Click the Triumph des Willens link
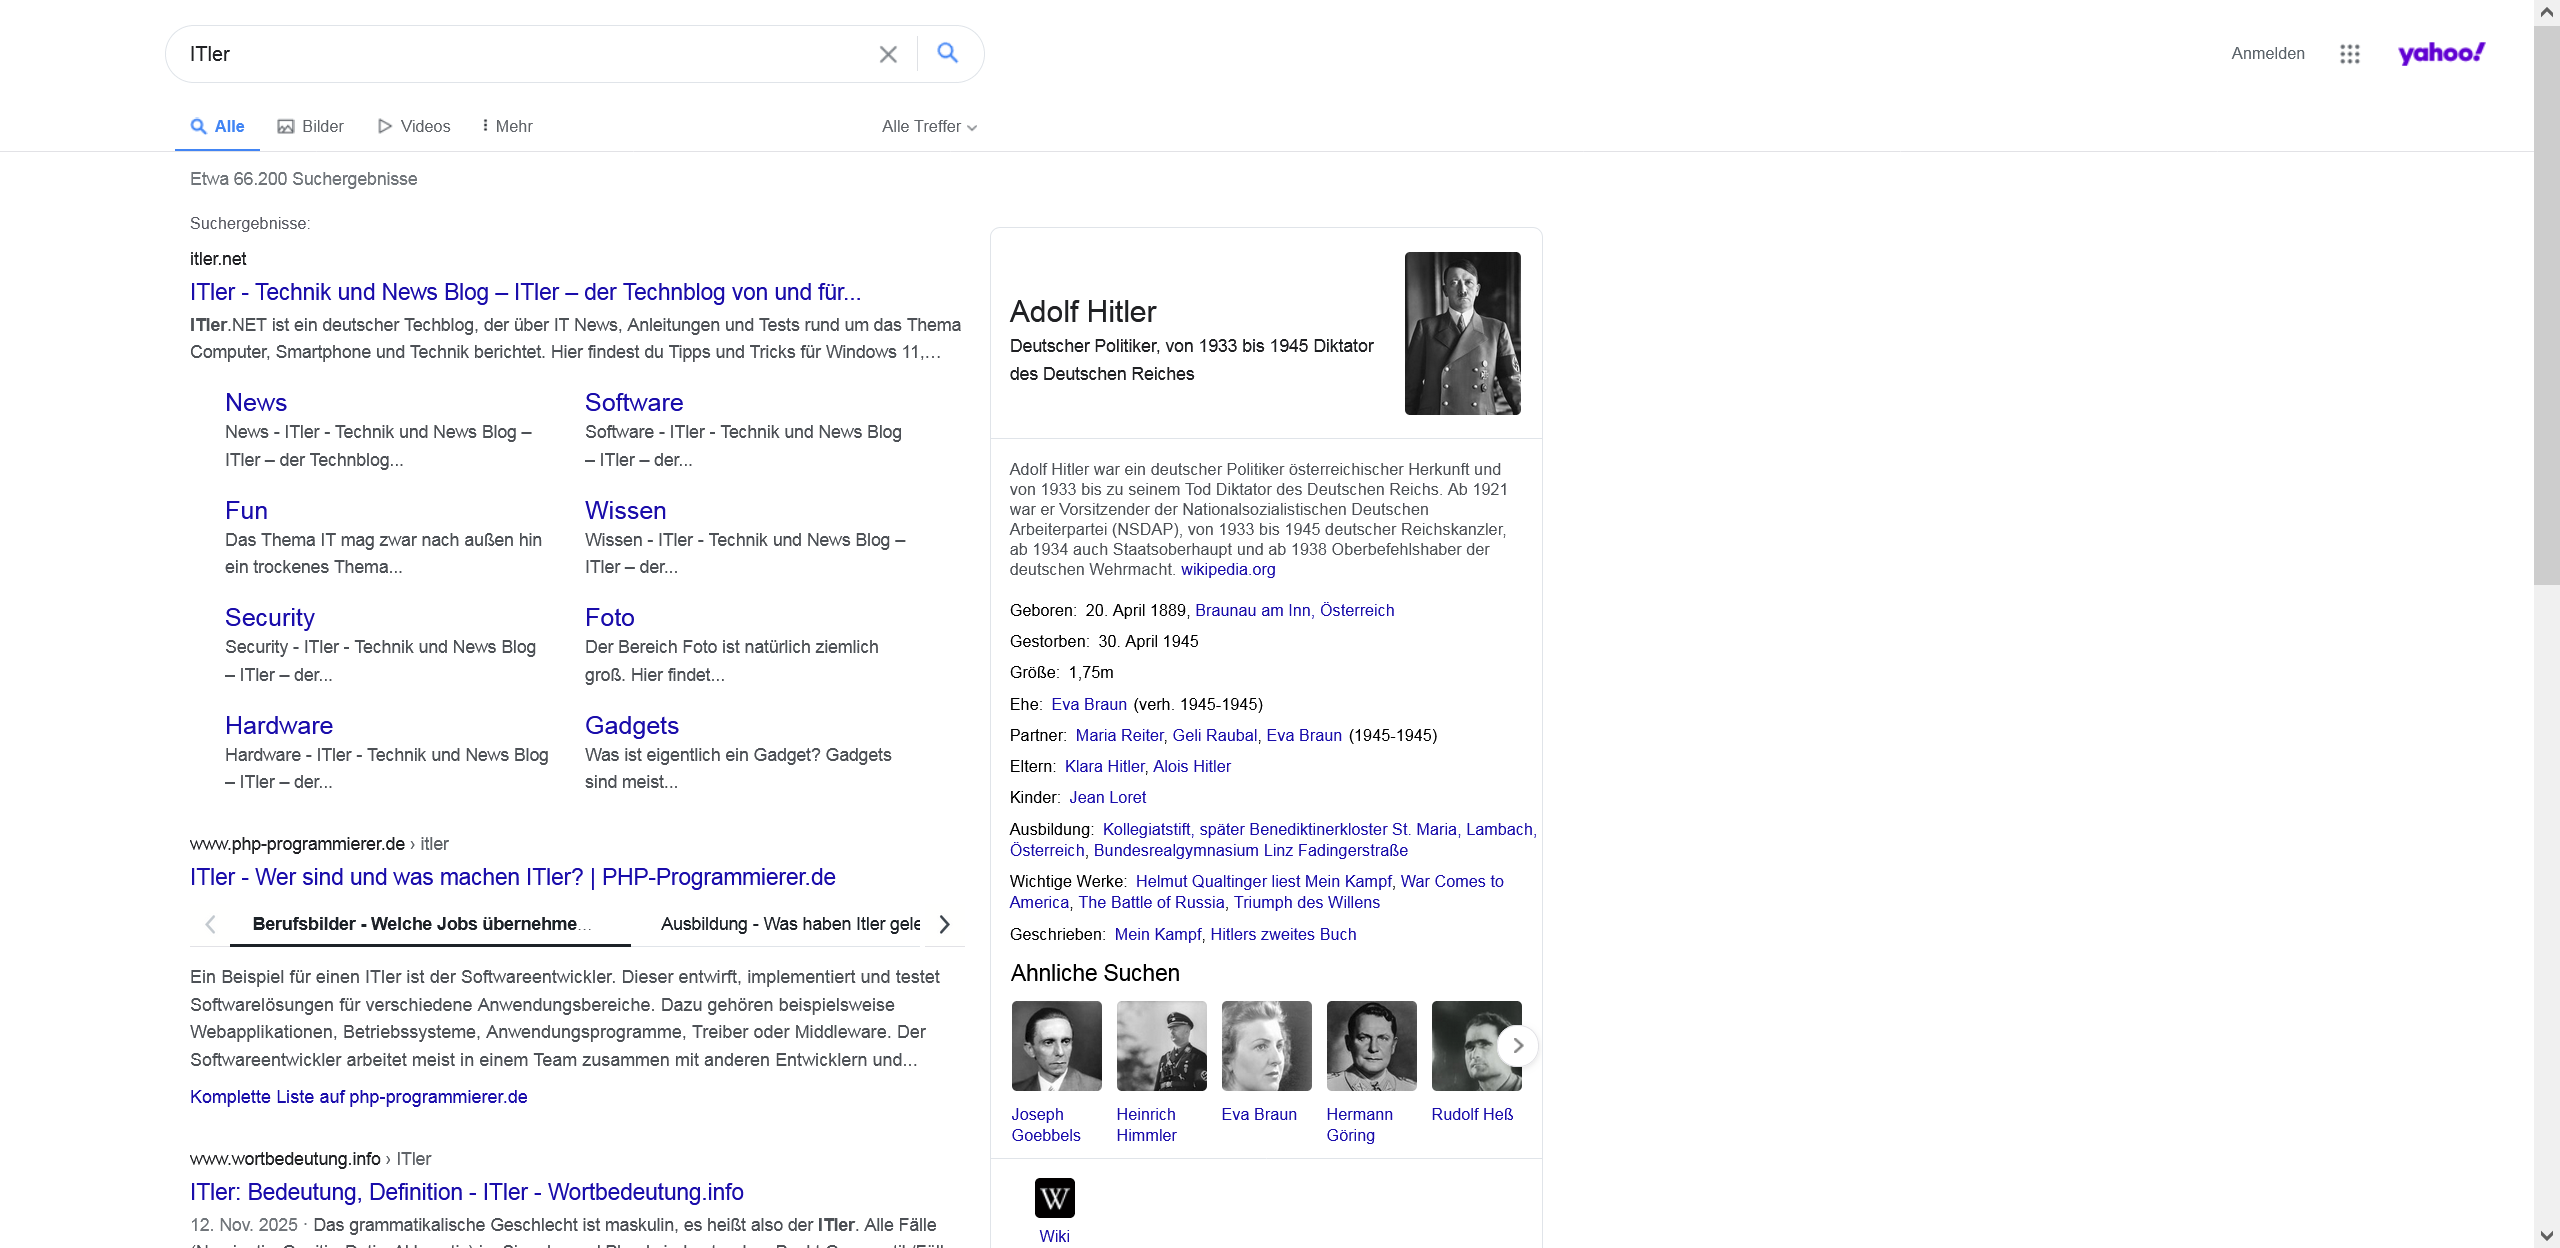Screen dimensions: 2560x1248 1307,902
